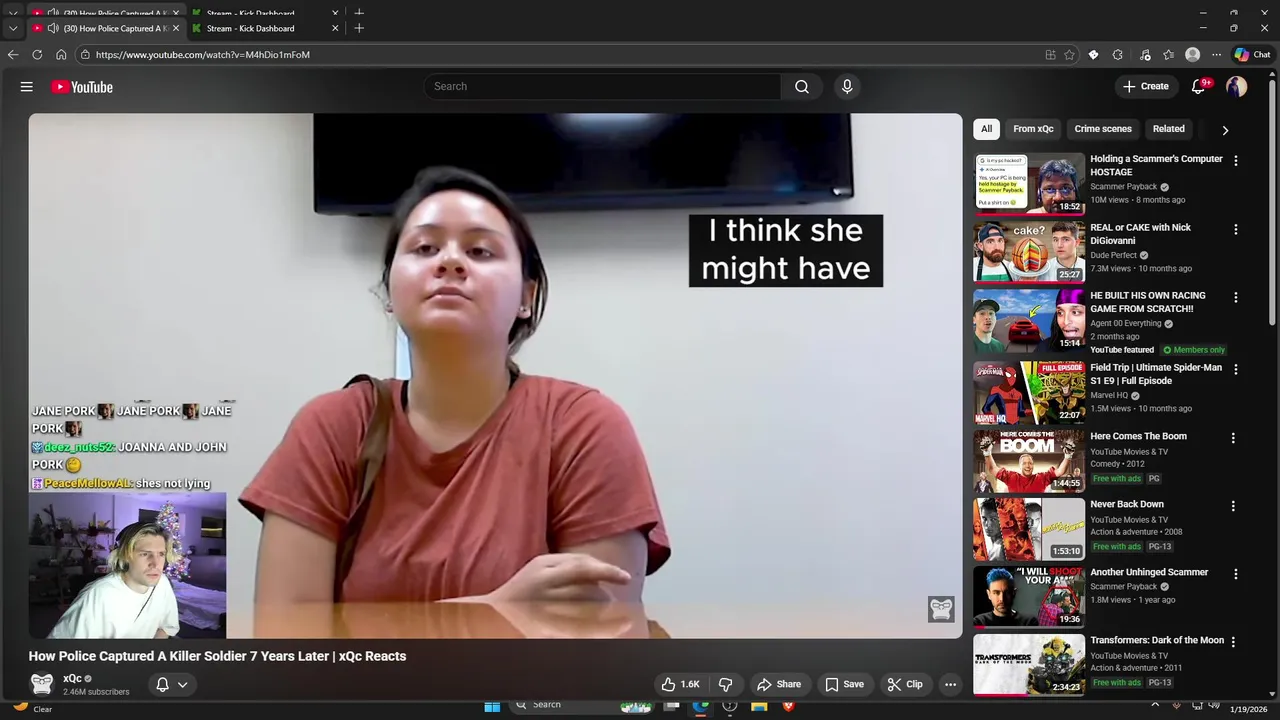This screenshot has height=720, width=1280.
Task: Click the YouTube search field
Action: [x=603, y=87]
